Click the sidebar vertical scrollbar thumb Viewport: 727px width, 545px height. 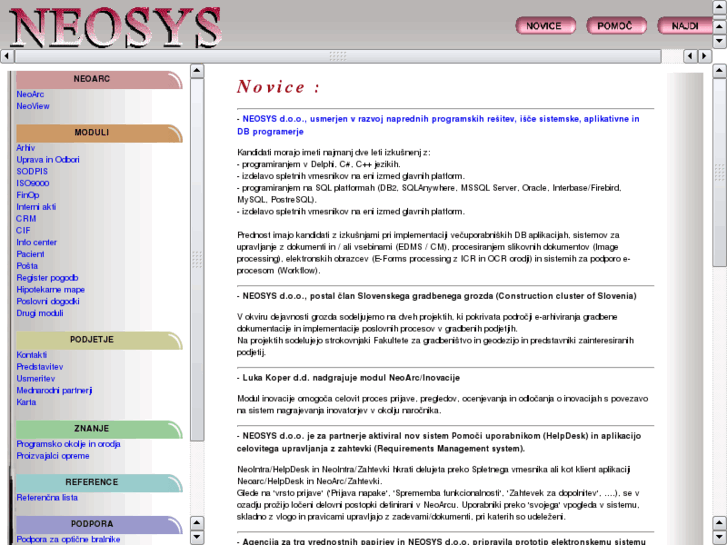click(197, 260)
